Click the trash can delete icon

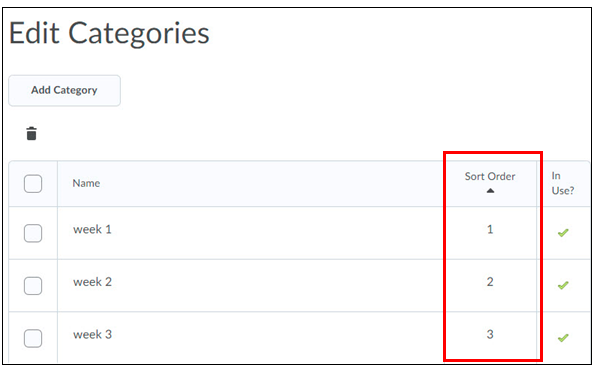[32, 134]
